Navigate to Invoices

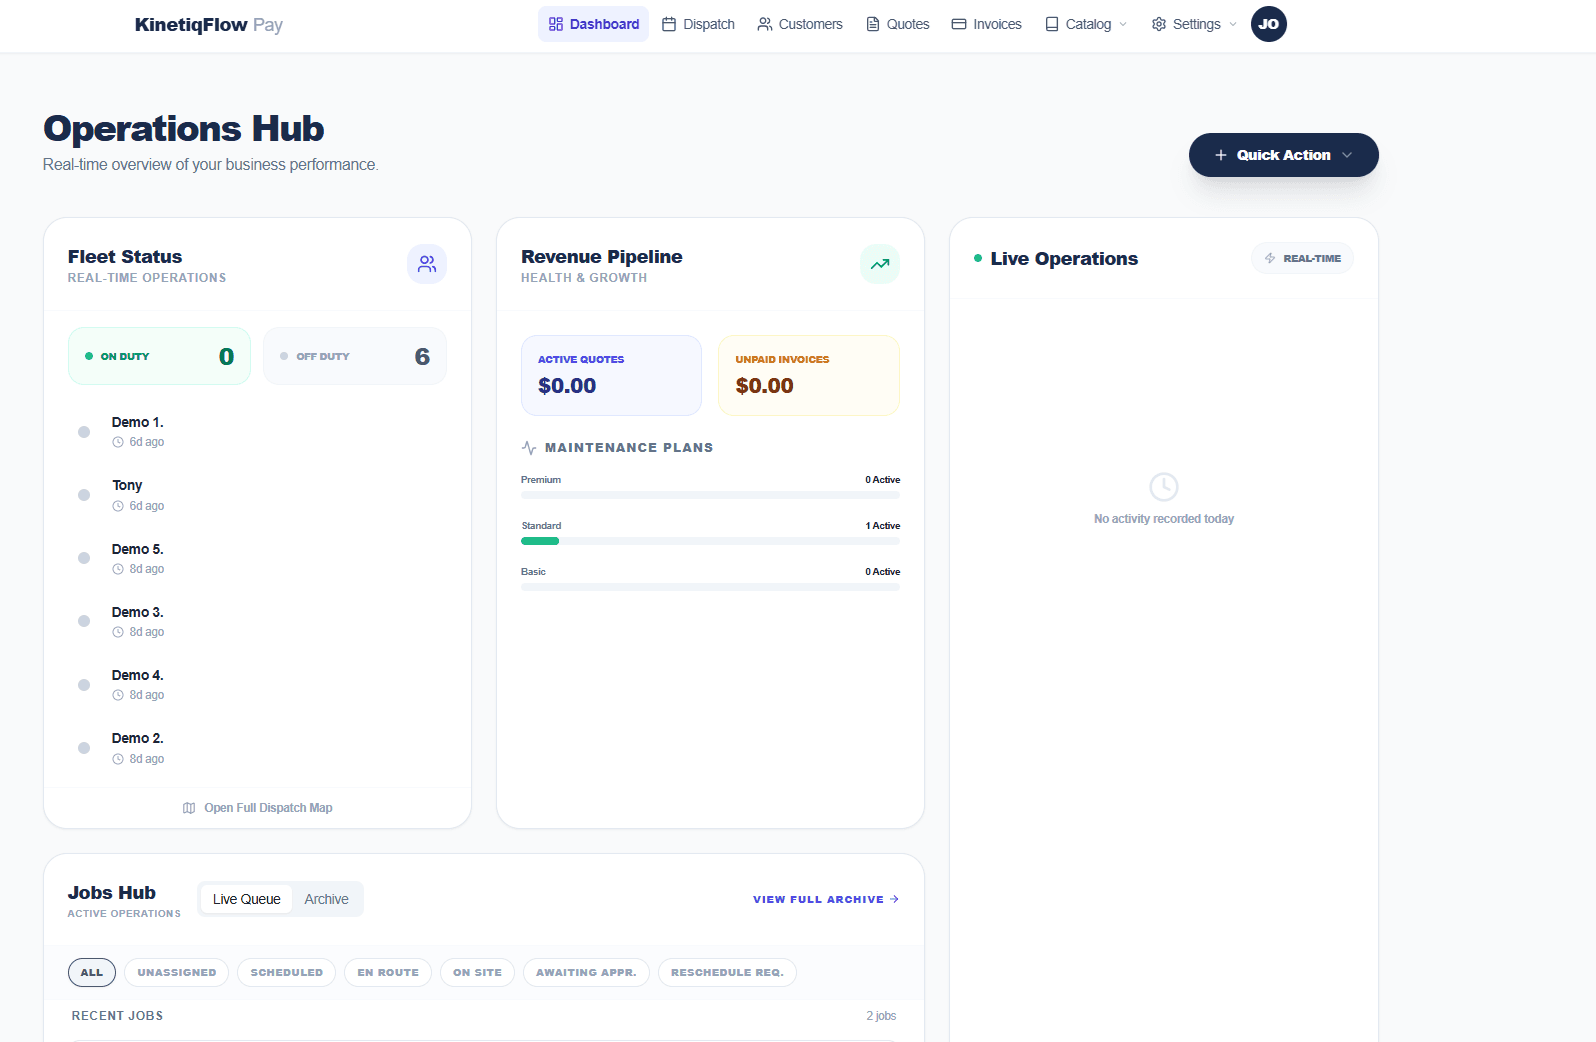click(x=986, y=24)
